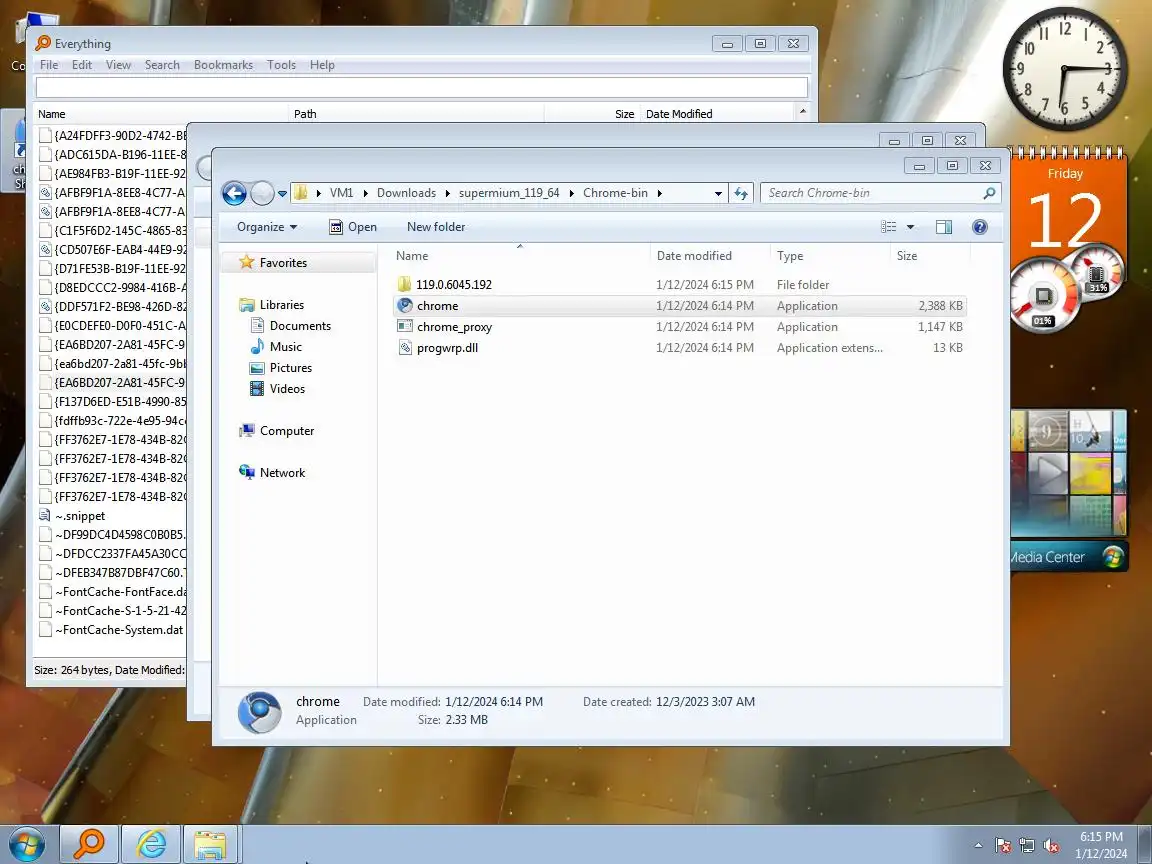Open Everything Search menu

click(162, 65)
